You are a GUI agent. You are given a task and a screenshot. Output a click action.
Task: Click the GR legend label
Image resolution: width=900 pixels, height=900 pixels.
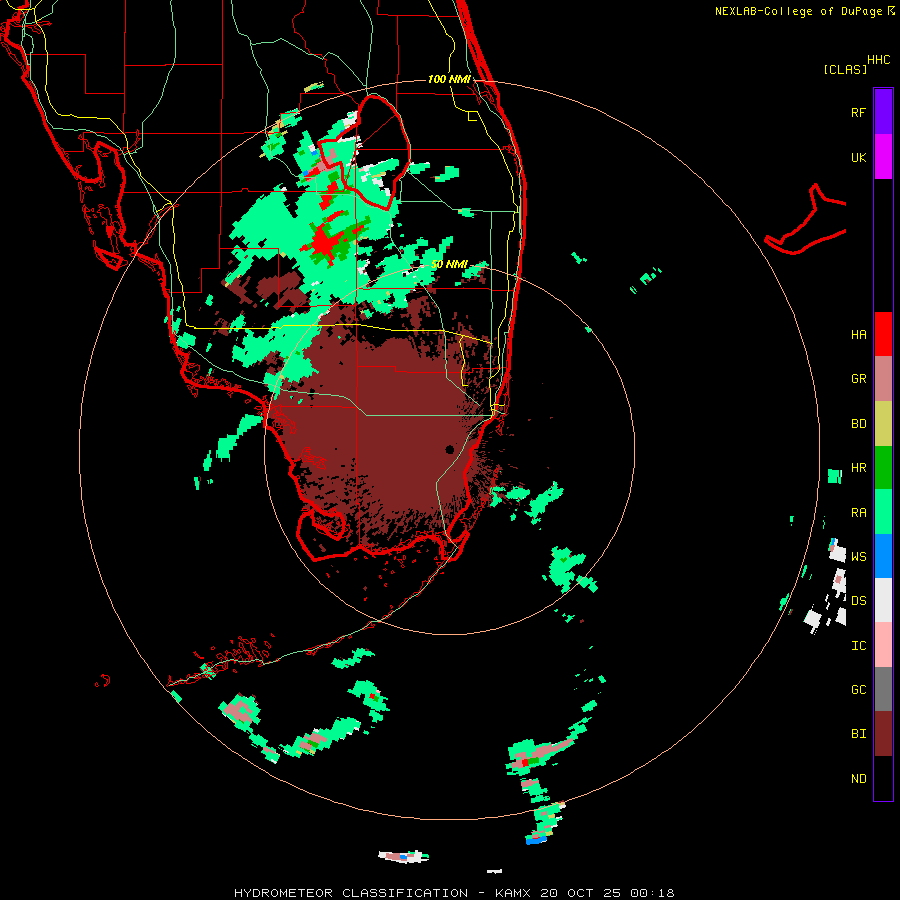point(858,379)
